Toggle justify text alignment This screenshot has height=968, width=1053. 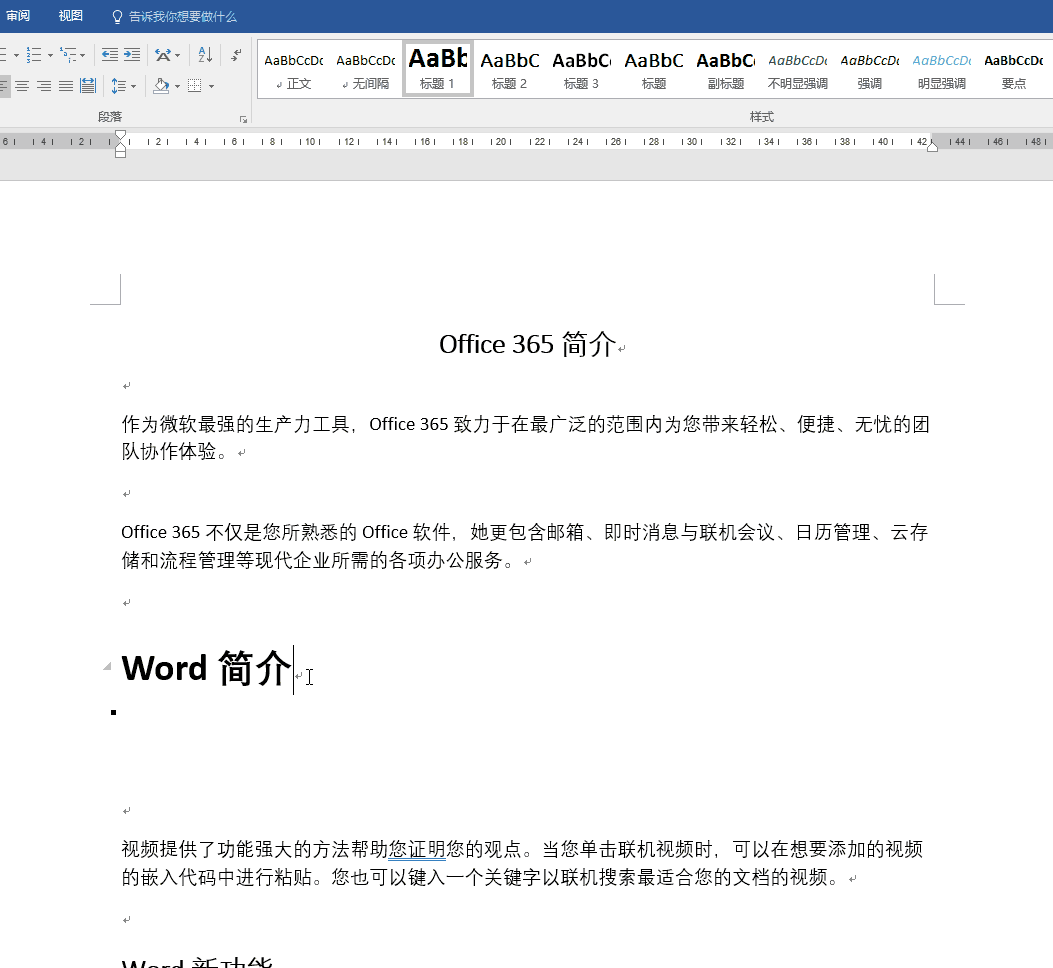66,86
